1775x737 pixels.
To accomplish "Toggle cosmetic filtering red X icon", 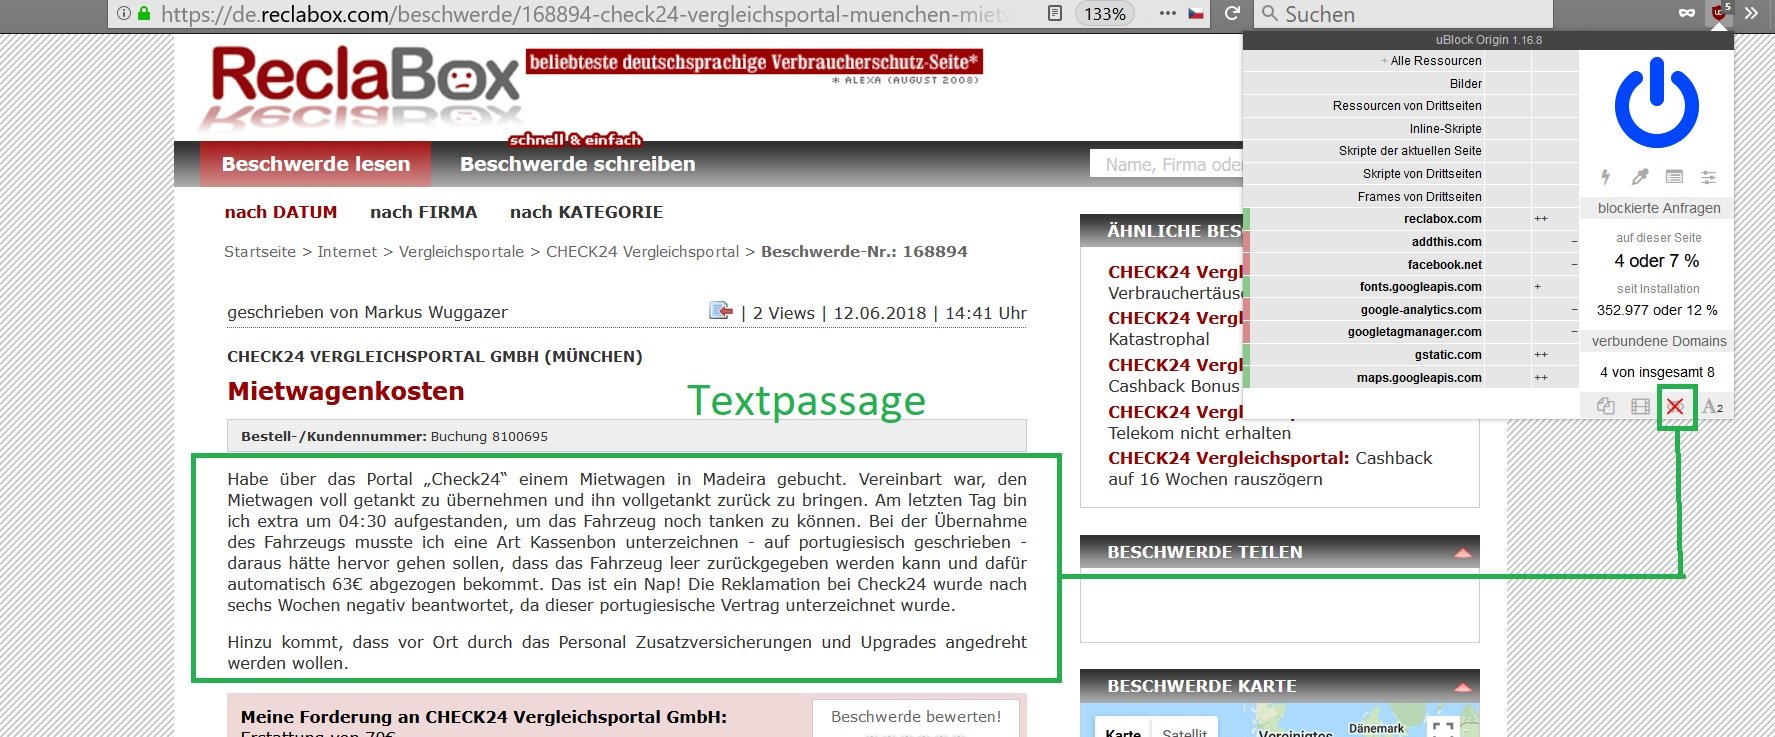I will click(x=1675, y=406).
